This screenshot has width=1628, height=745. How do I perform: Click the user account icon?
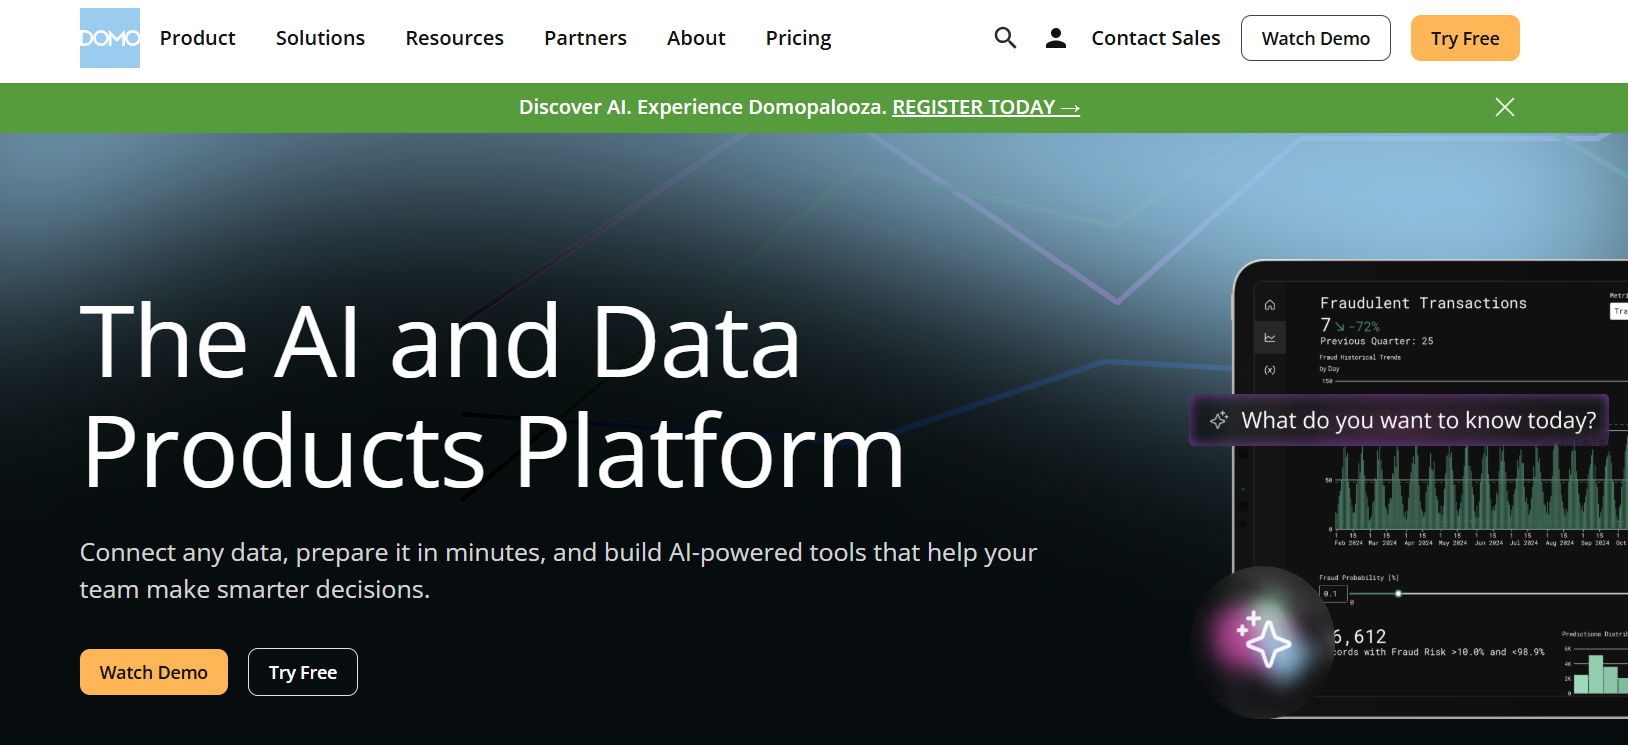pyautogui.click(x=1056, y=38)
